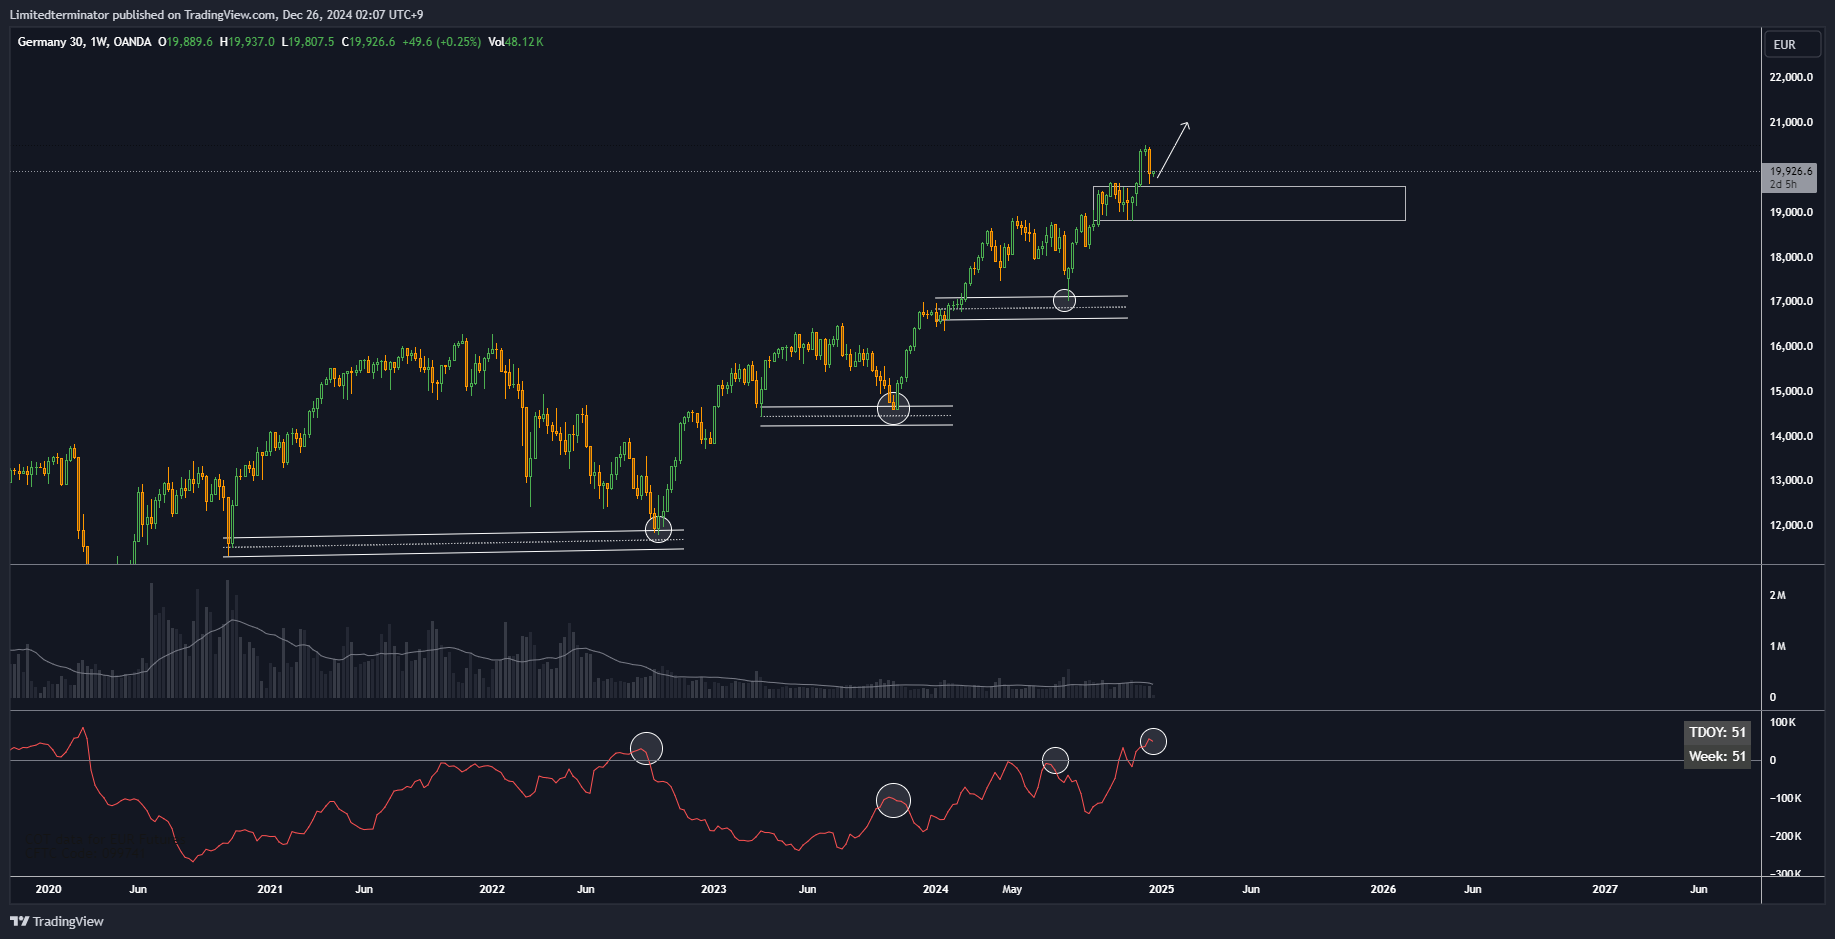Click the publish header text with Limitedterminator
Viewport: 1835px width, 939px height.
(x=216, y=15)
